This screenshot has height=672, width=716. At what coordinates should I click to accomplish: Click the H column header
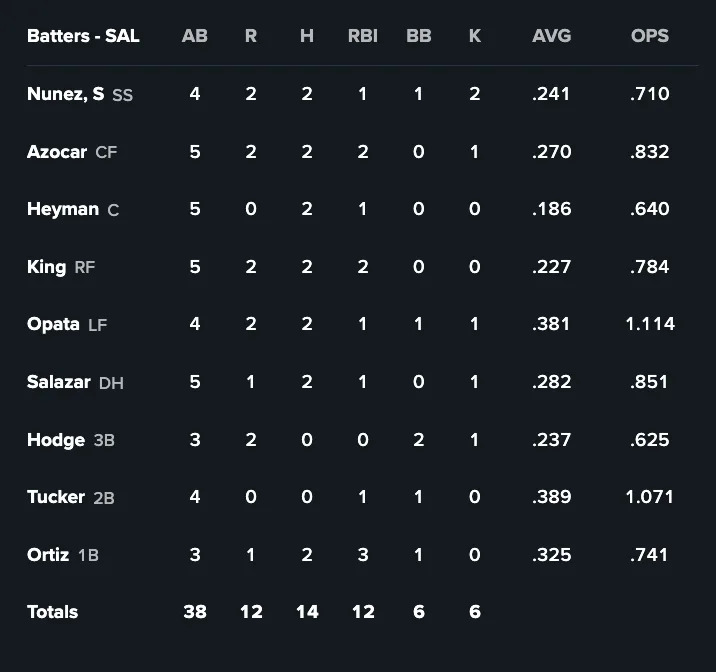pos(307,36)
